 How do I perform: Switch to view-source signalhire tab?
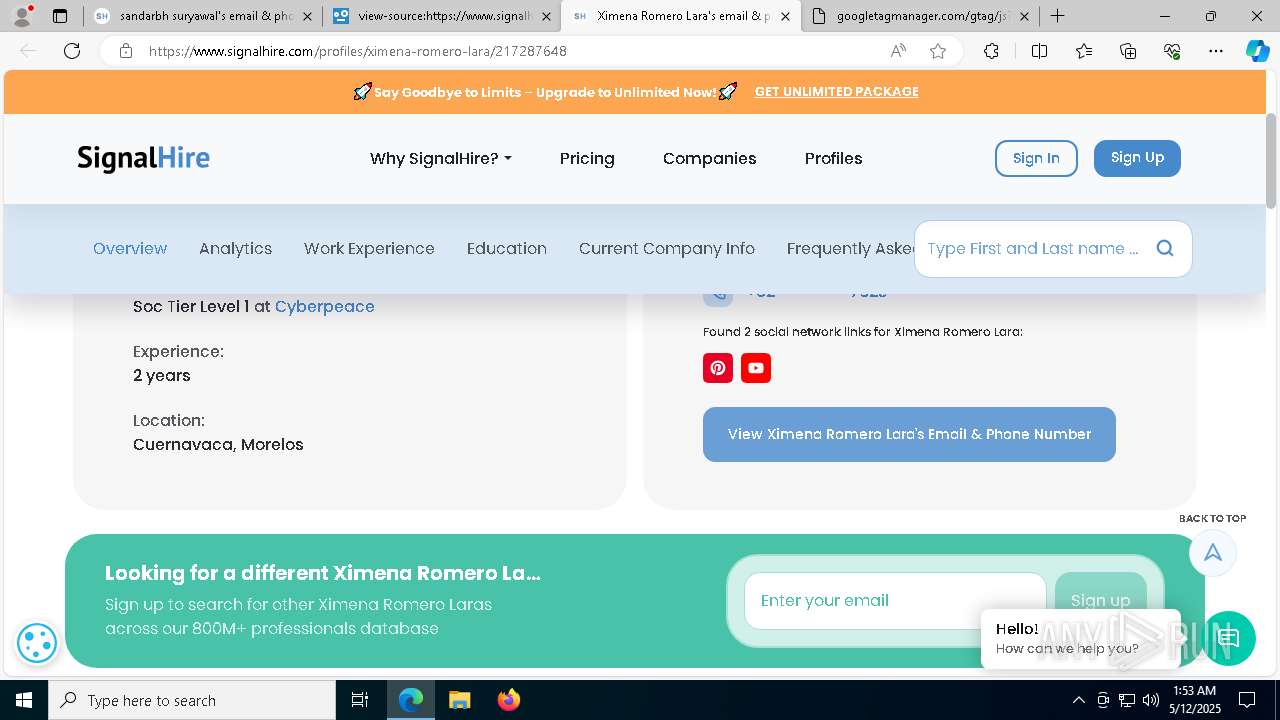pyautogui.click(x=441, y=16)
